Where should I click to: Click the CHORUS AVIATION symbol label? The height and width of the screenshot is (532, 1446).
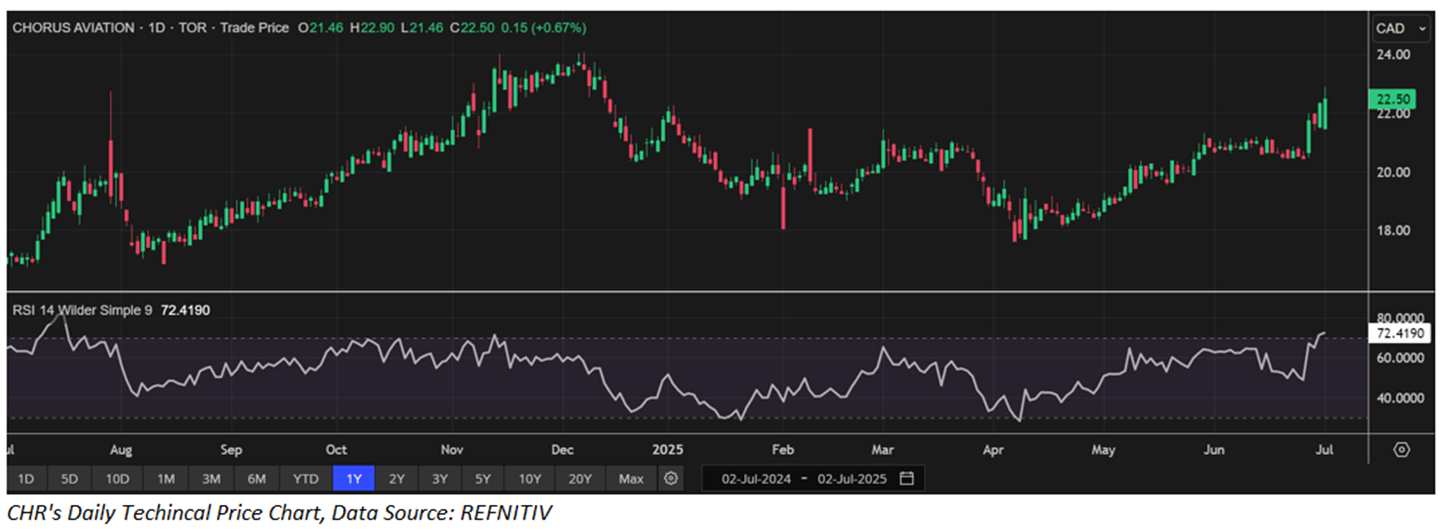(72, 27)
